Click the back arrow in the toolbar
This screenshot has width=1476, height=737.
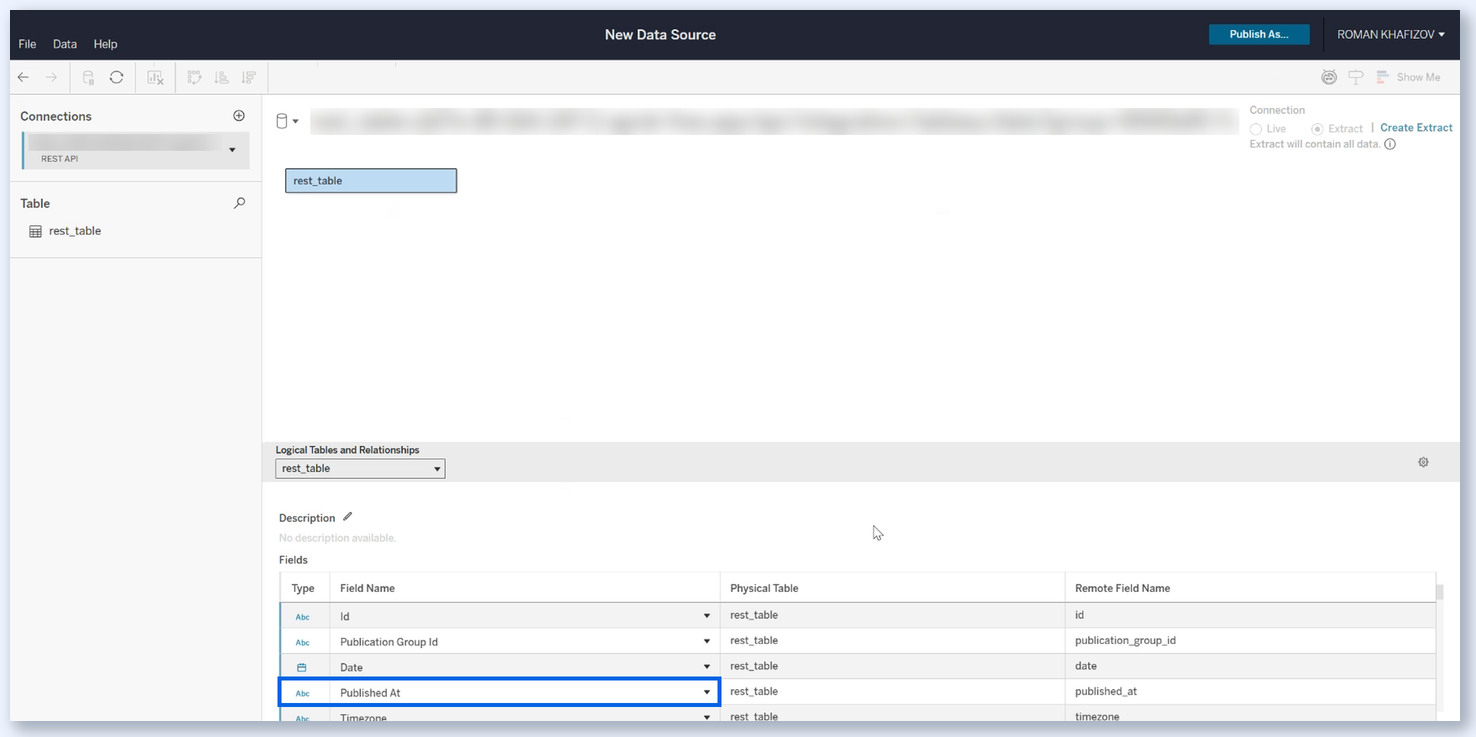click(23, 77)
